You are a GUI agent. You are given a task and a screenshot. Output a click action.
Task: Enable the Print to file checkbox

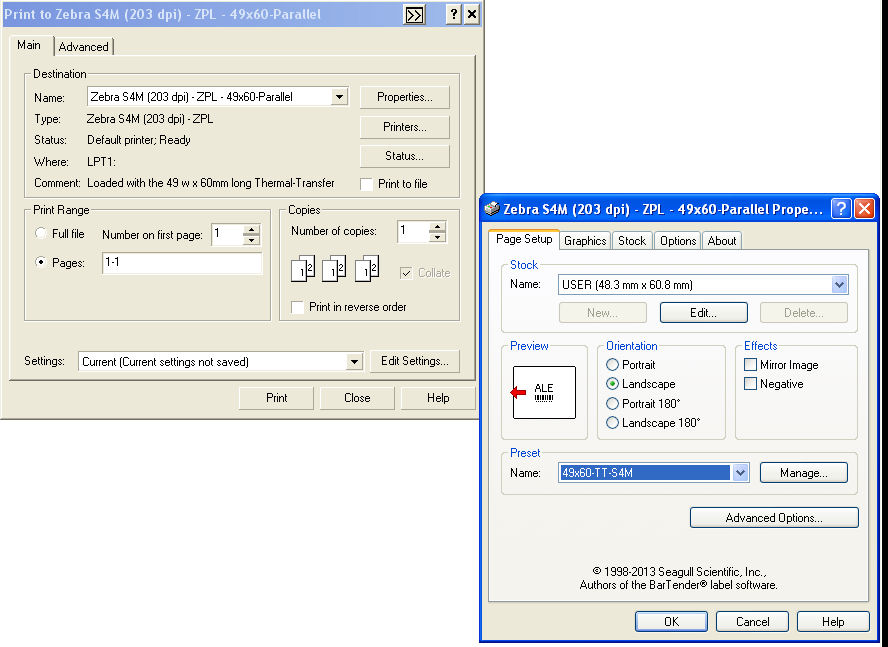pyautogui.click(x=366, y=184)
